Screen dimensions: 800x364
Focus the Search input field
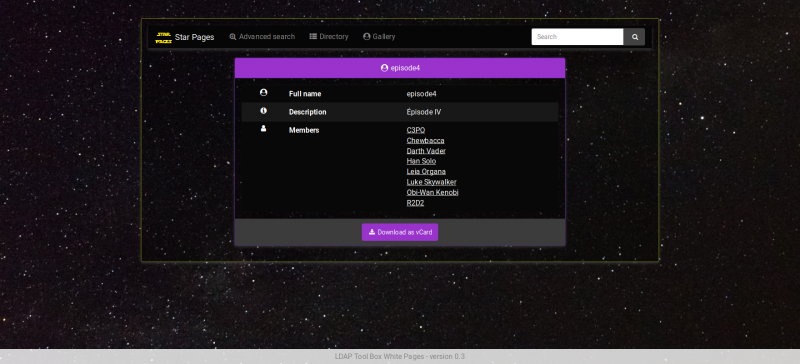pos(578,37)
